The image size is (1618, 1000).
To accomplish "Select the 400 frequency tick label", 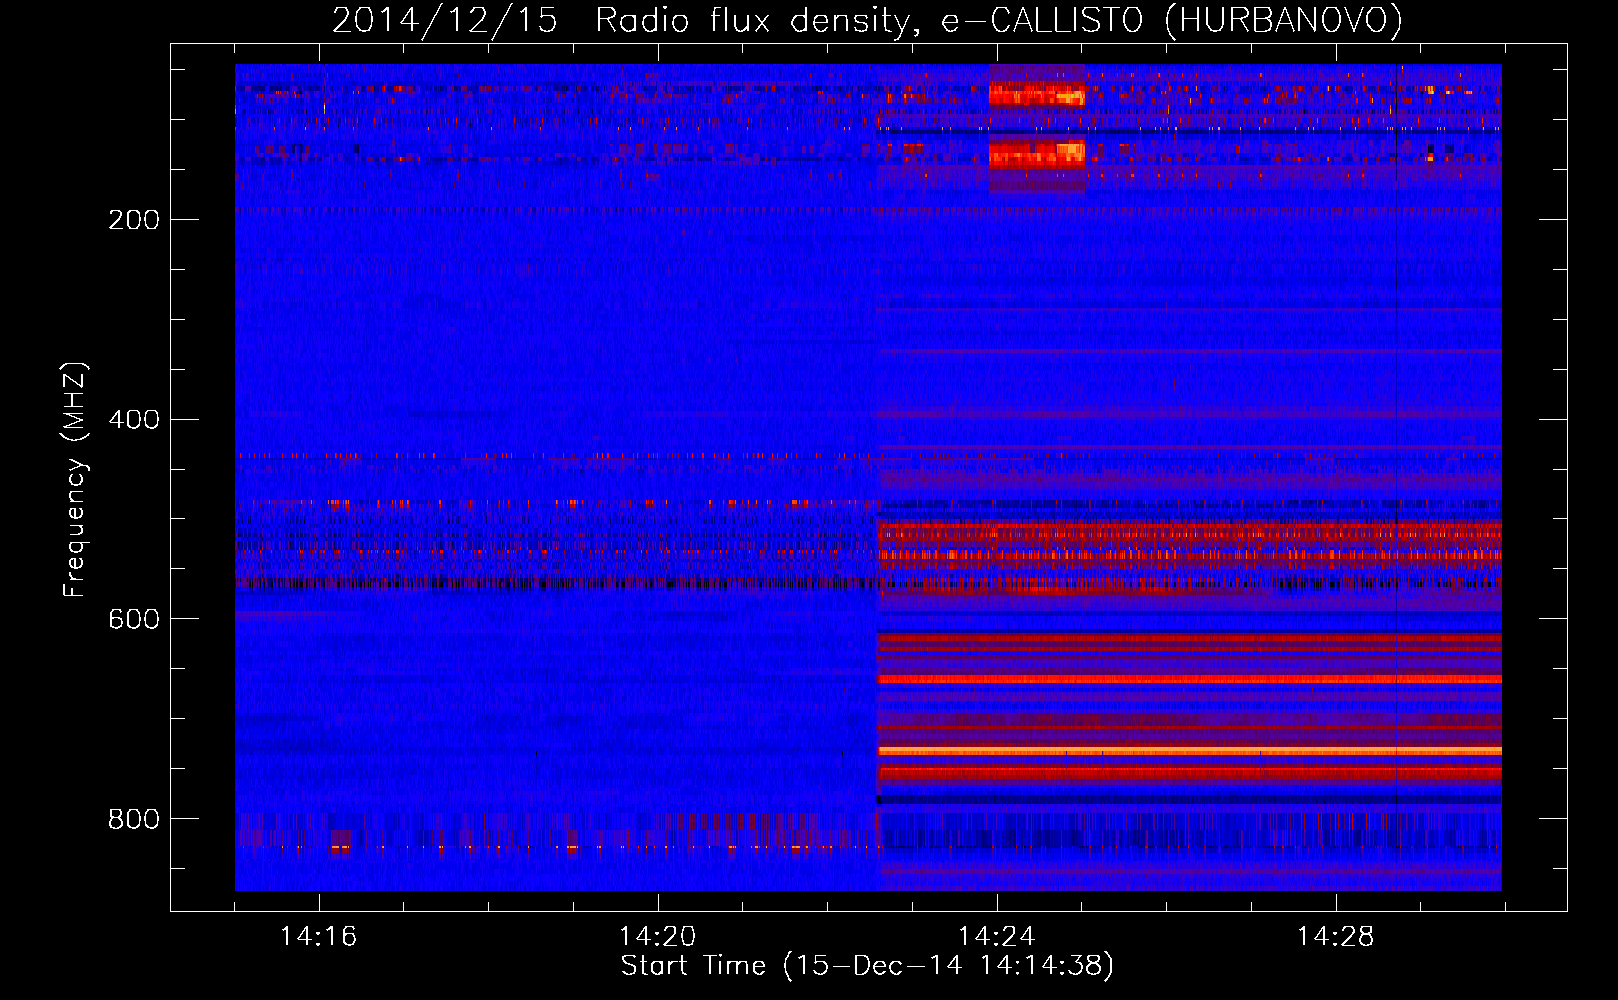I will 134,419.
